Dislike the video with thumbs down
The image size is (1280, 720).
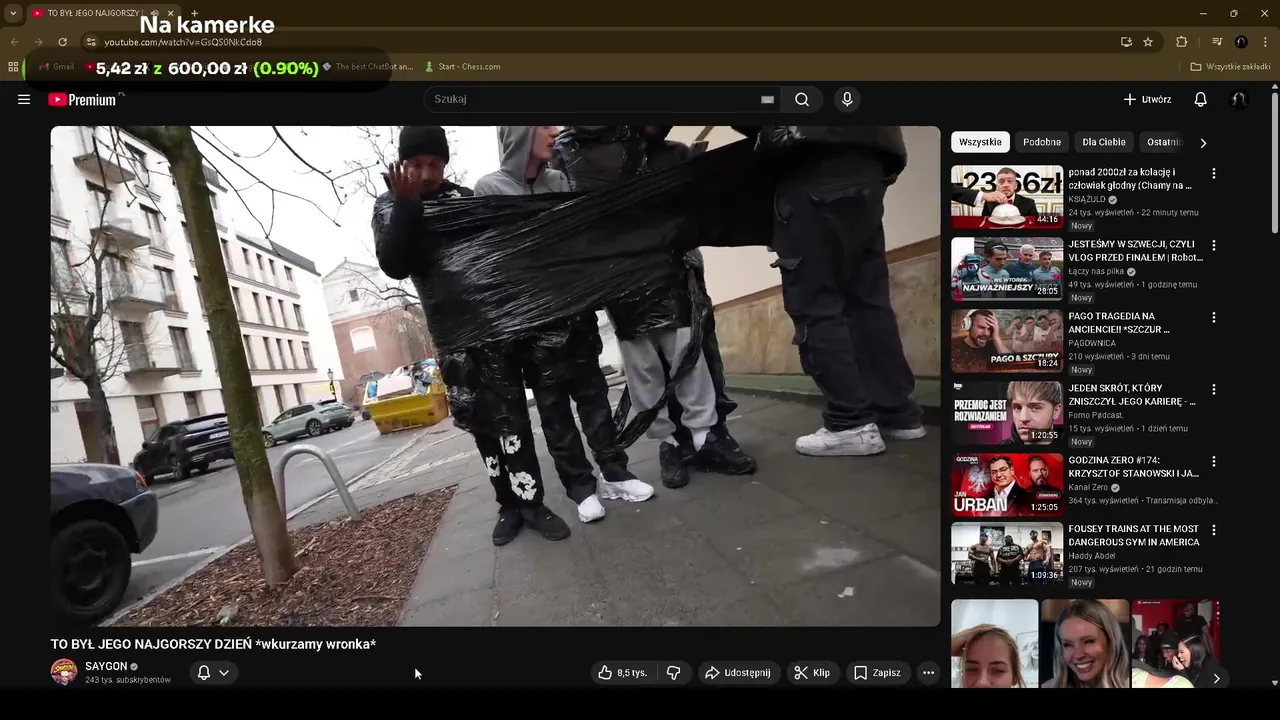click(674, 673)
